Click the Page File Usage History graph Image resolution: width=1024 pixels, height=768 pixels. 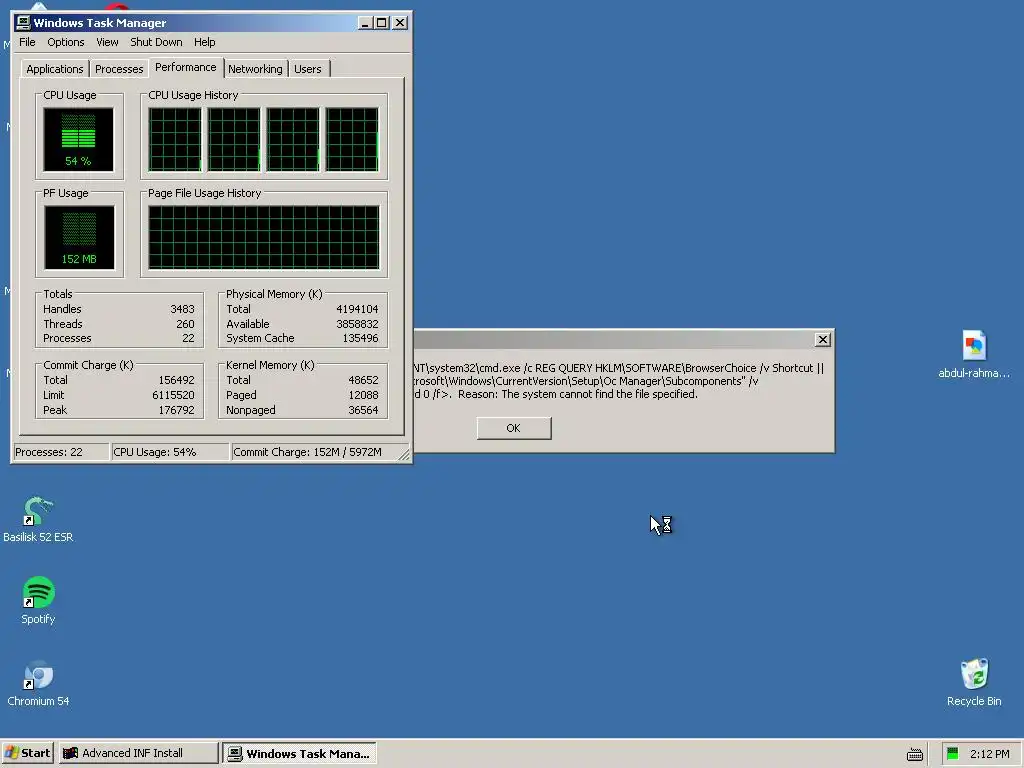264,238
